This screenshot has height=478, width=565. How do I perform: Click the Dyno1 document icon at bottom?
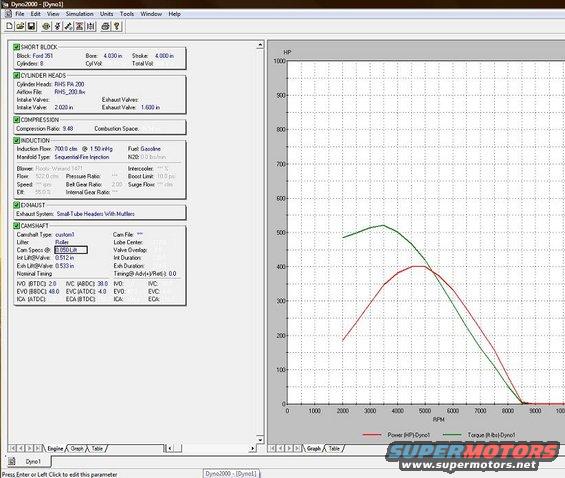(12, 461)
